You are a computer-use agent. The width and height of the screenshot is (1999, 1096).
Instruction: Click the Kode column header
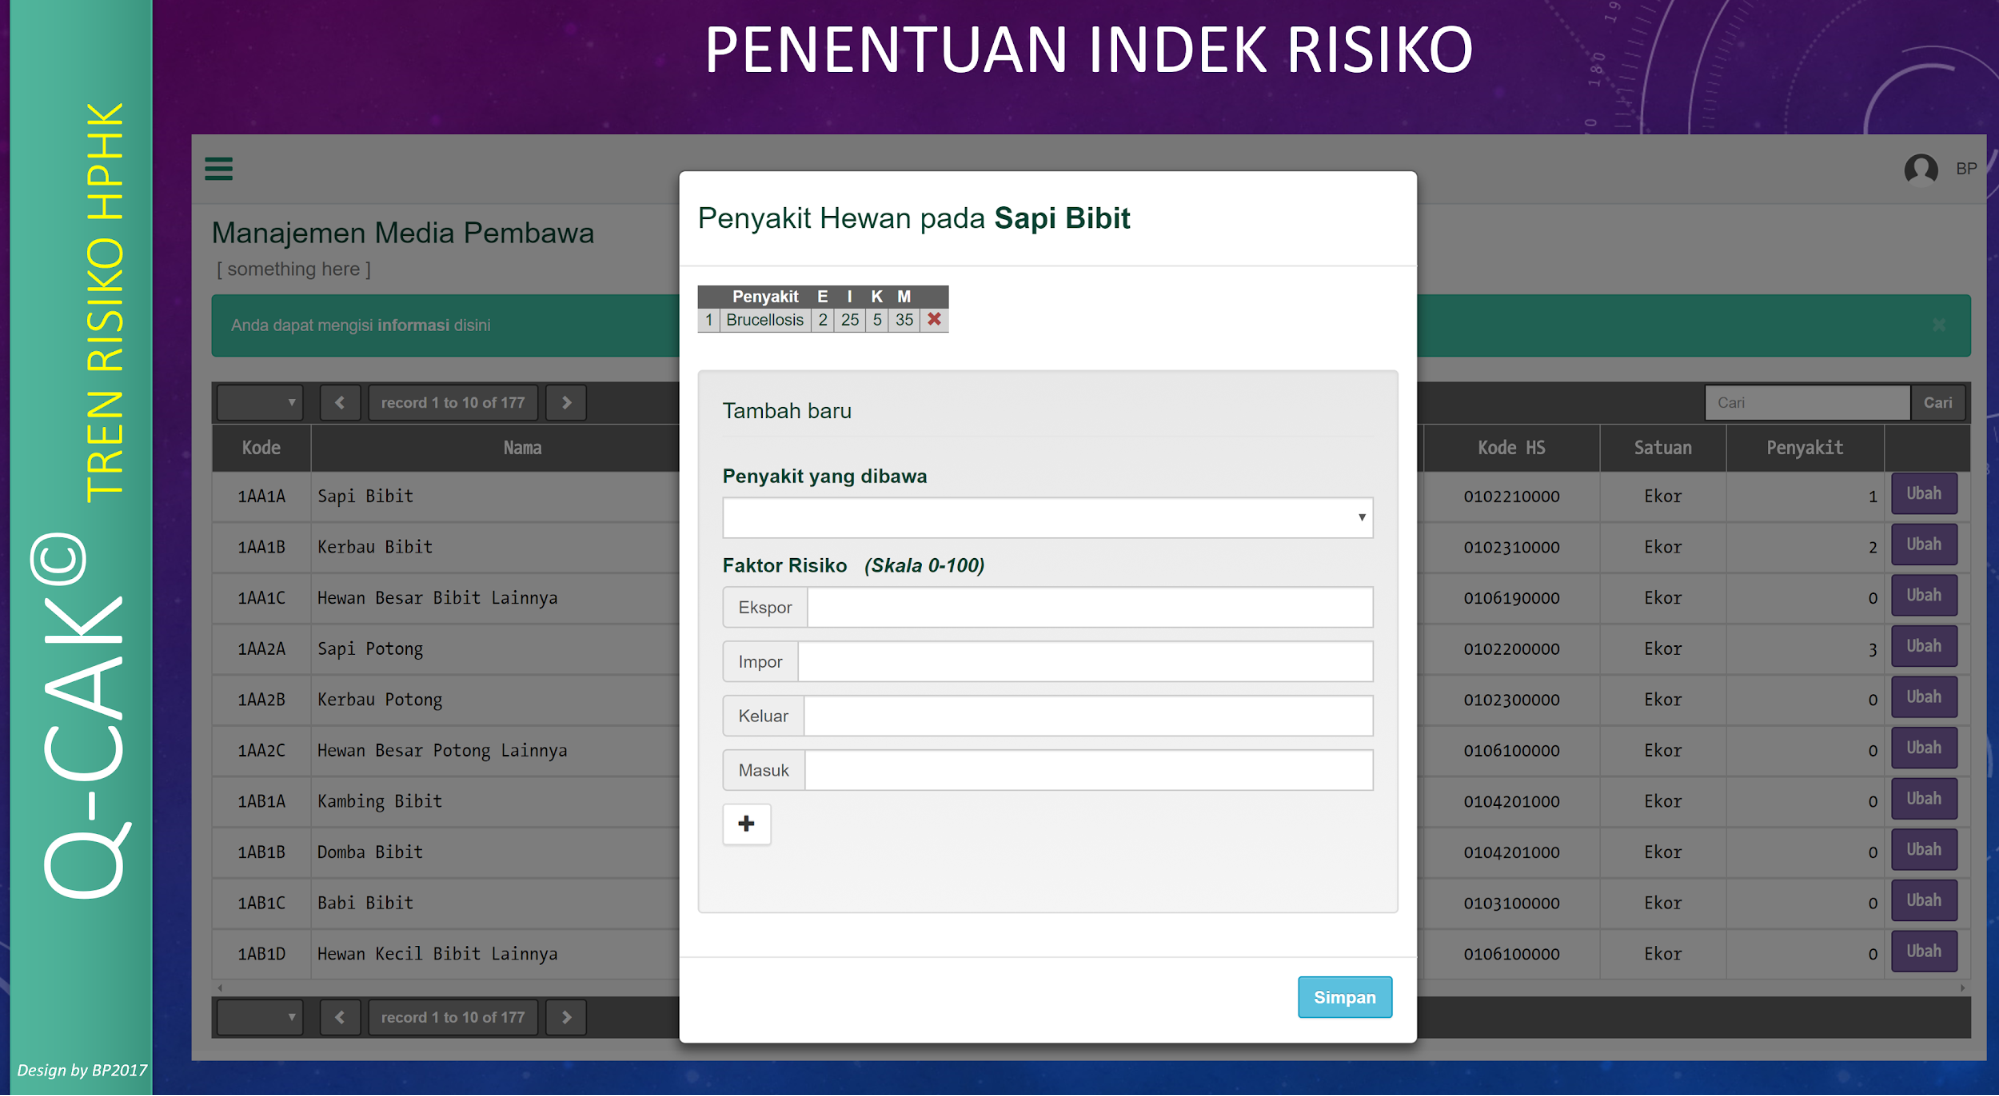[261, 448]
